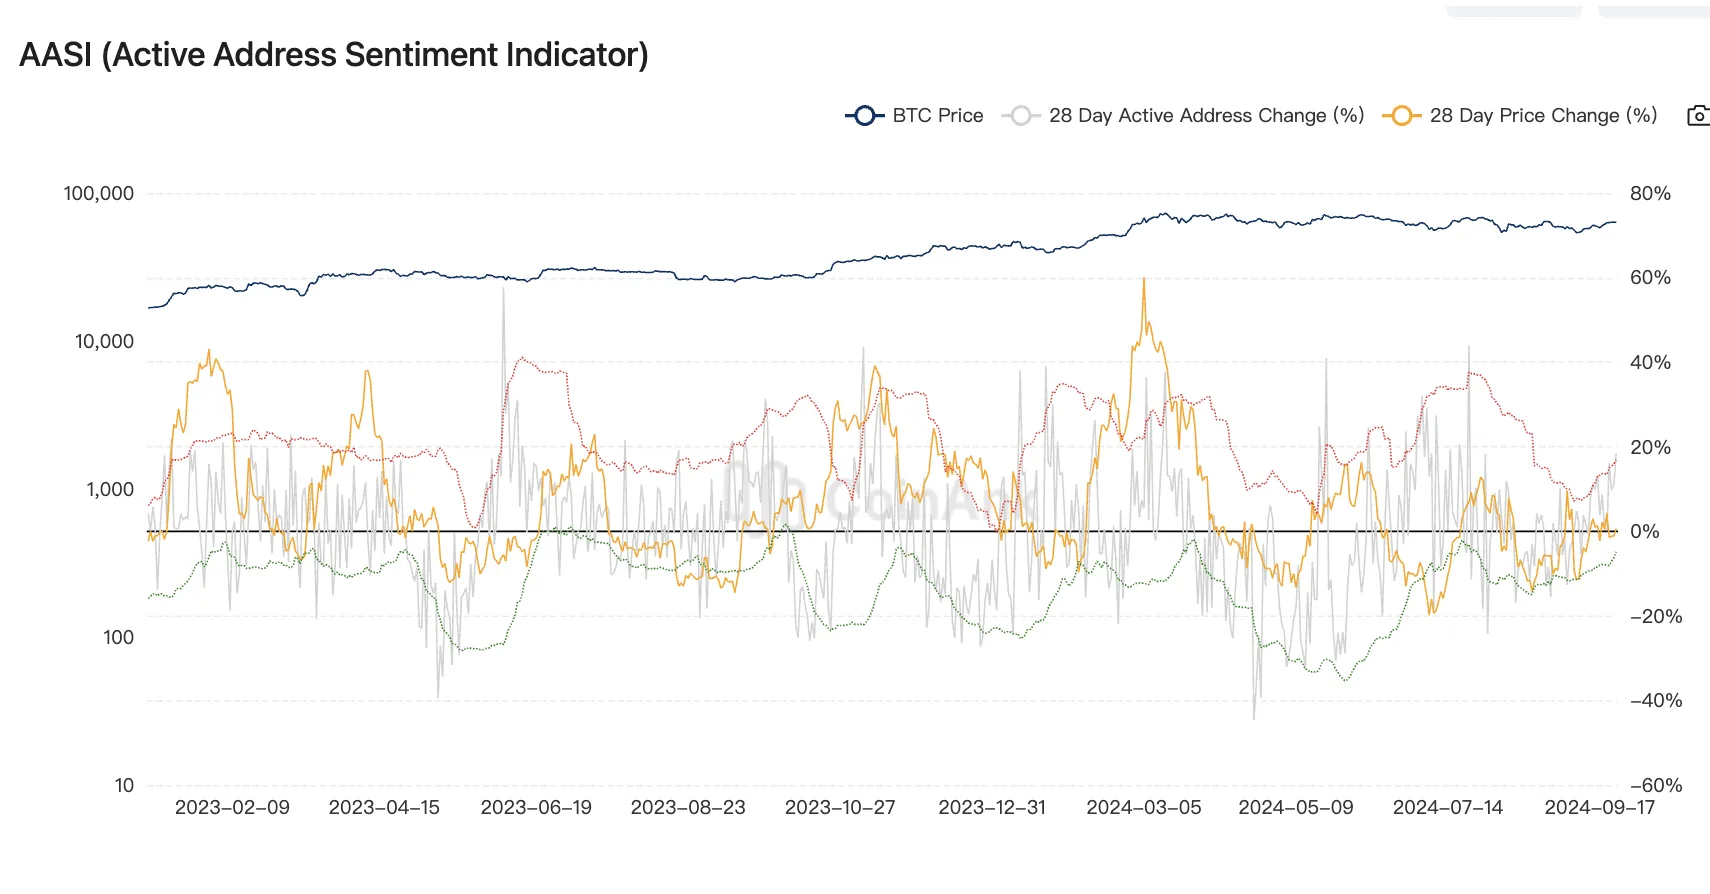Click the grey active address spike near June 2023

[x=503, y=290]
